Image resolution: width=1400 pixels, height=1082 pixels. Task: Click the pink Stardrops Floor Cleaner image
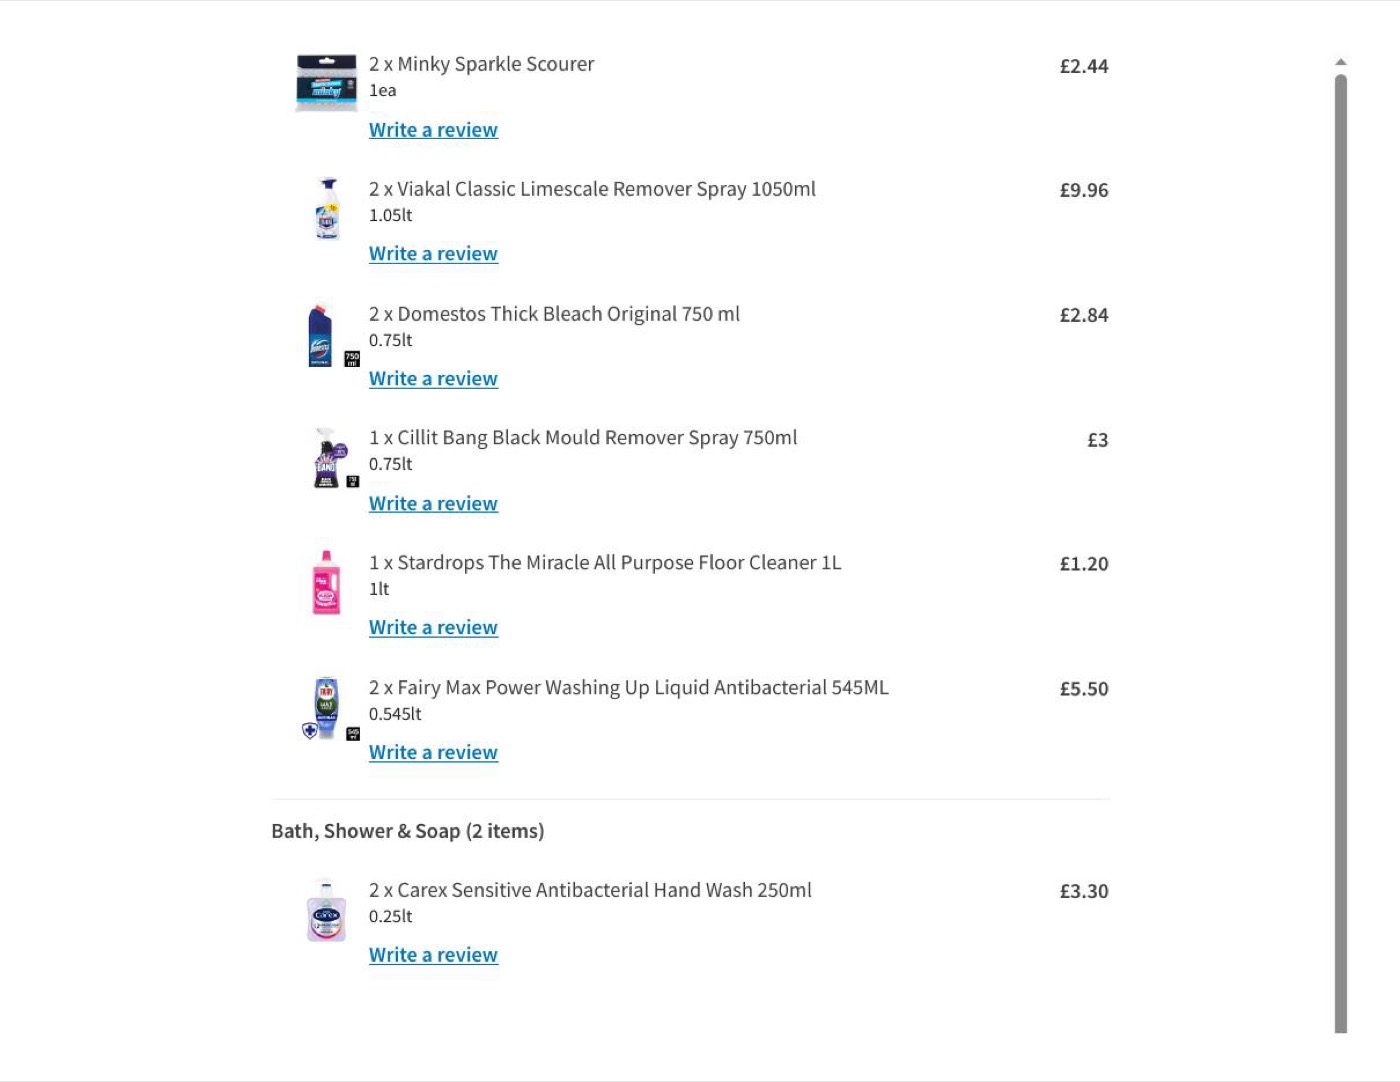pyautogui.click(x=326, y=582)
